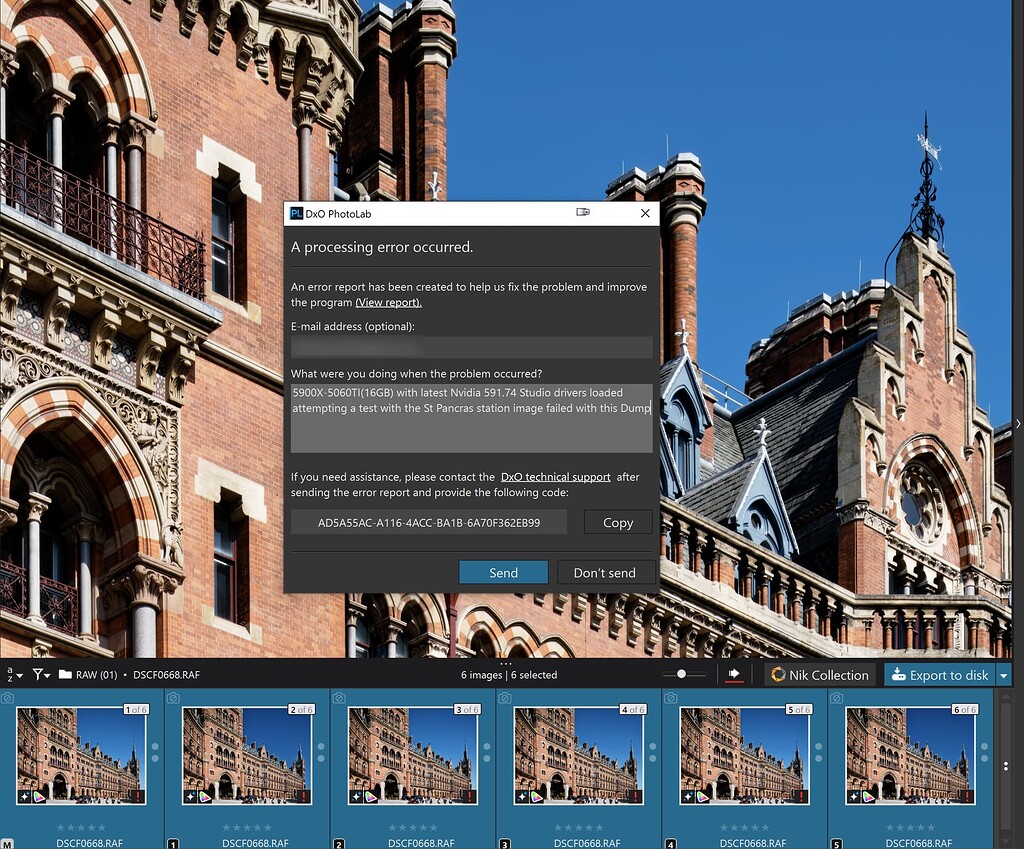Screen dimensions: 1024x849
Task: Click the camera icon on the first thumbnail
Action: click(7, 700)
